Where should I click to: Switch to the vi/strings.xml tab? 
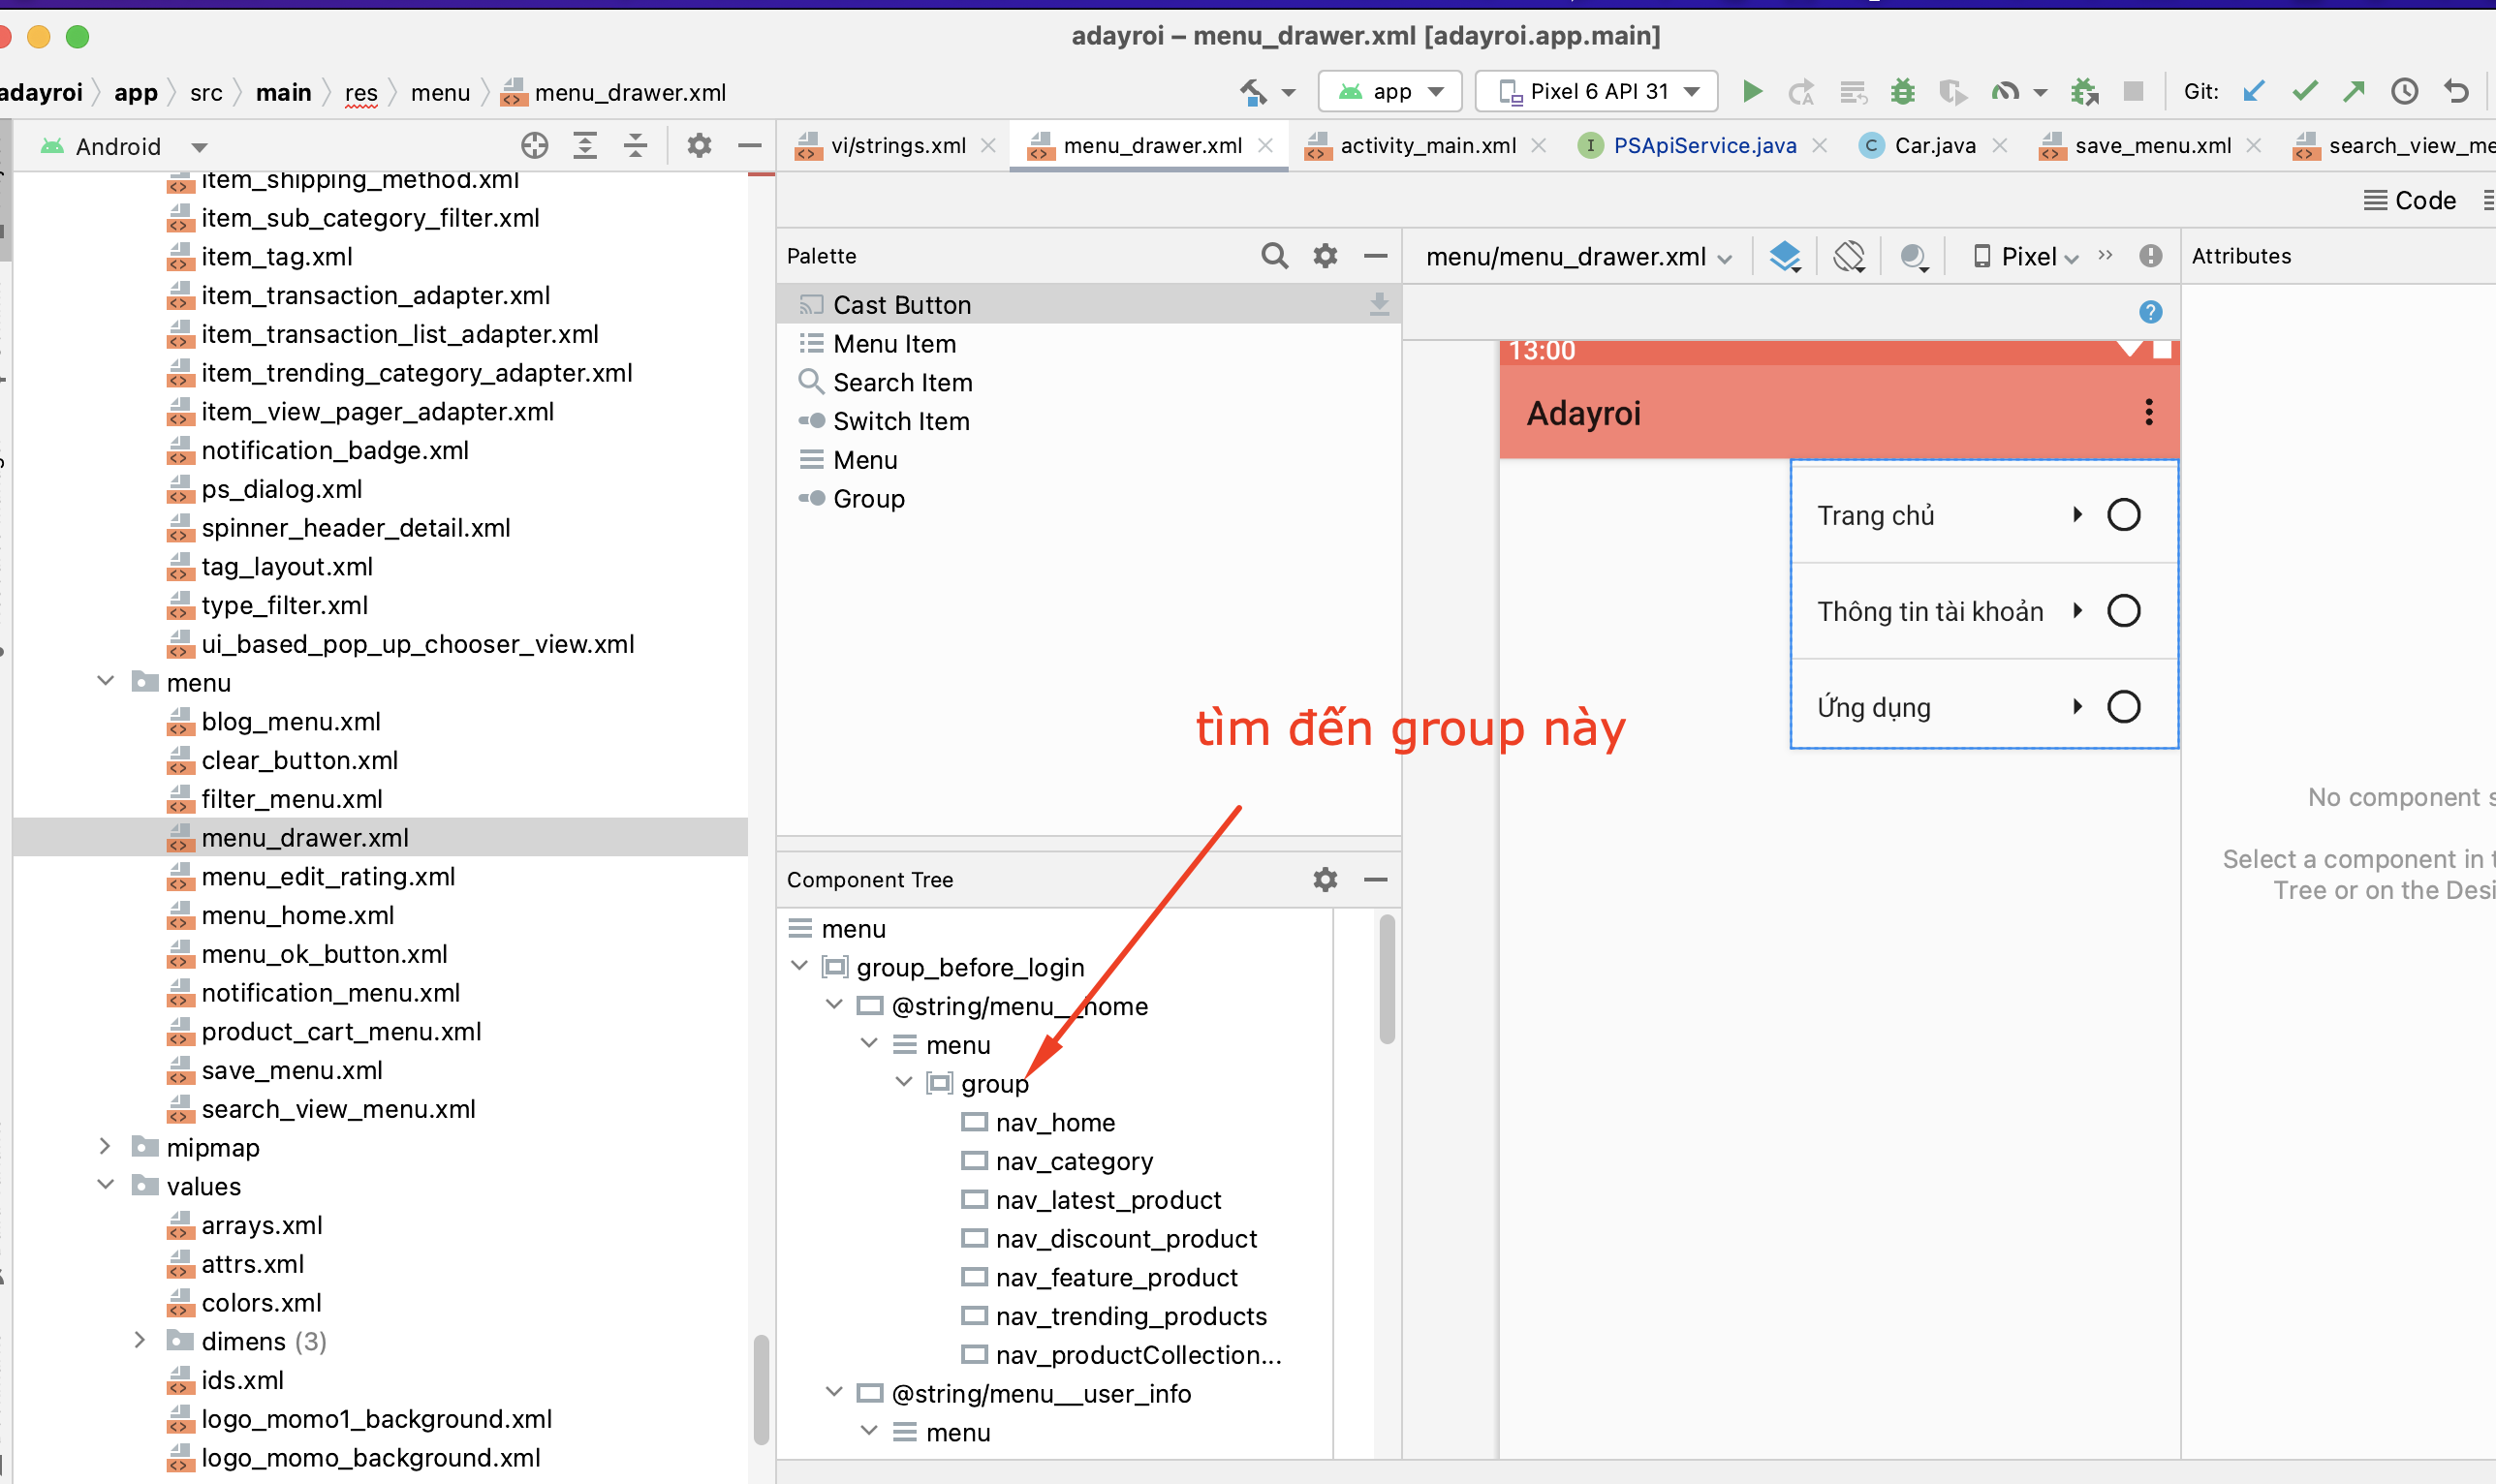tap(897, 146)
